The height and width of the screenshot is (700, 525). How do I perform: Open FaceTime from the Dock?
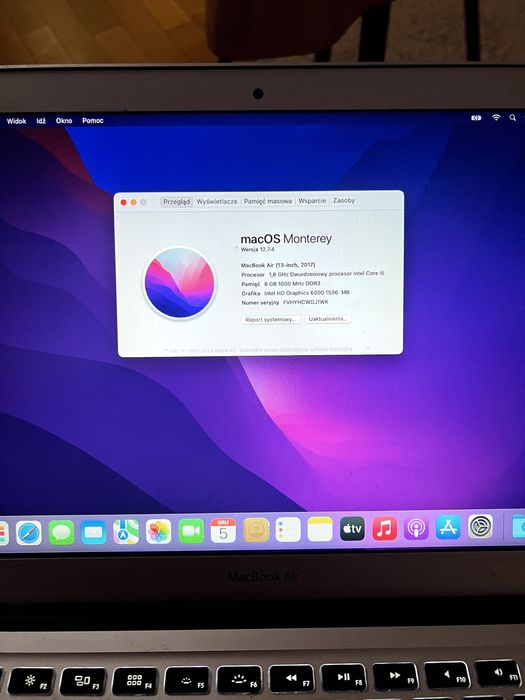(191, 531)
